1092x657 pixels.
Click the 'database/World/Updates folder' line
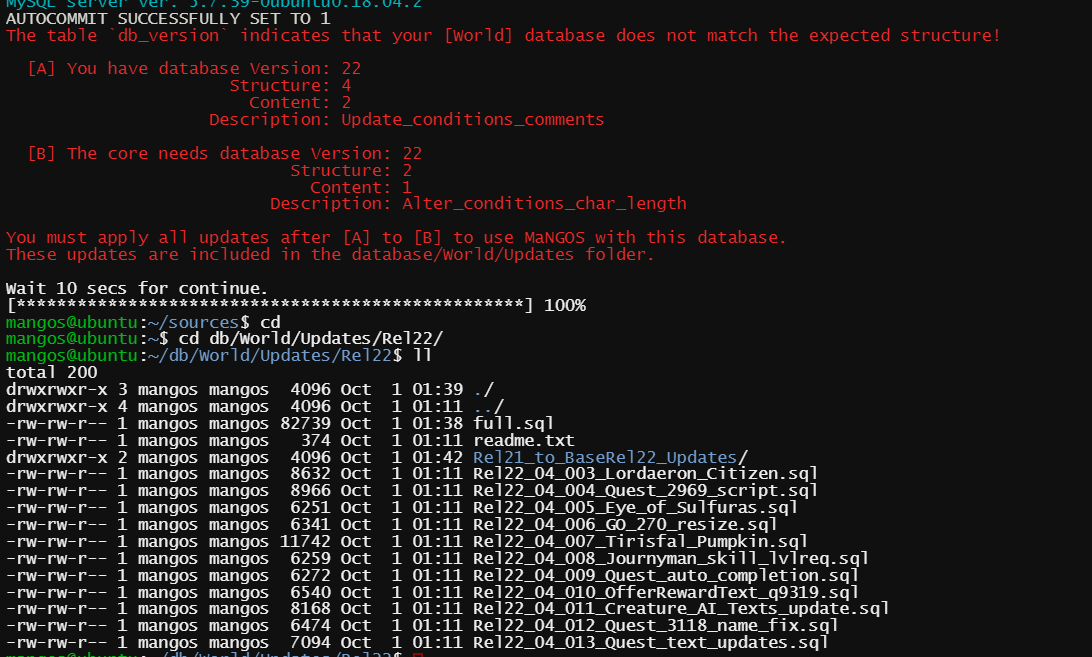pos(330,255)
